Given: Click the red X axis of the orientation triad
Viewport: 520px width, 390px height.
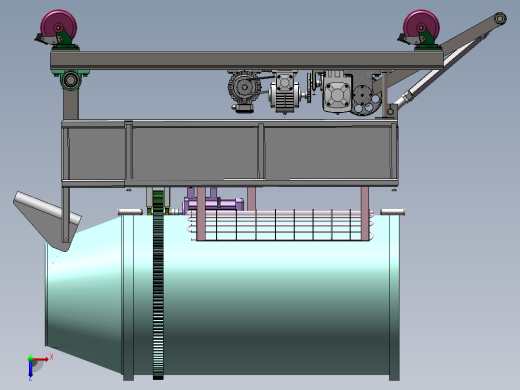Looking at the screenshot, I should coord(41,359).
